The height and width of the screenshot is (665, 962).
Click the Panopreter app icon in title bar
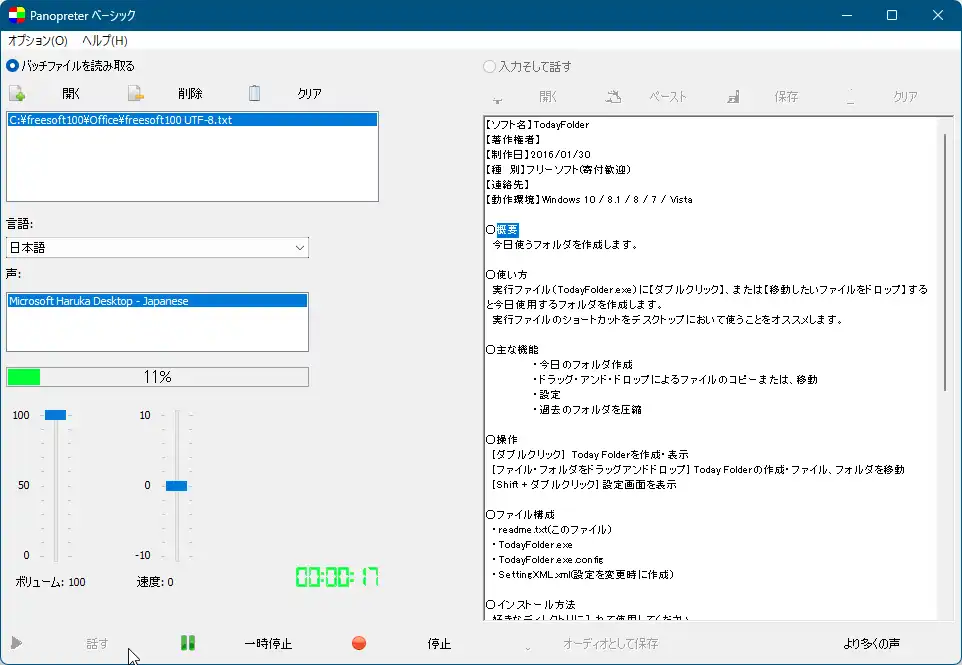pos(16,16)
